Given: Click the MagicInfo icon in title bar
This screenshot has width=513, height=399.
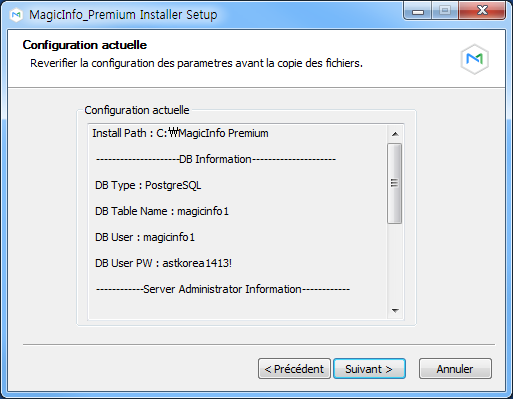Looking at the screenshot, I should click(16, 15).
